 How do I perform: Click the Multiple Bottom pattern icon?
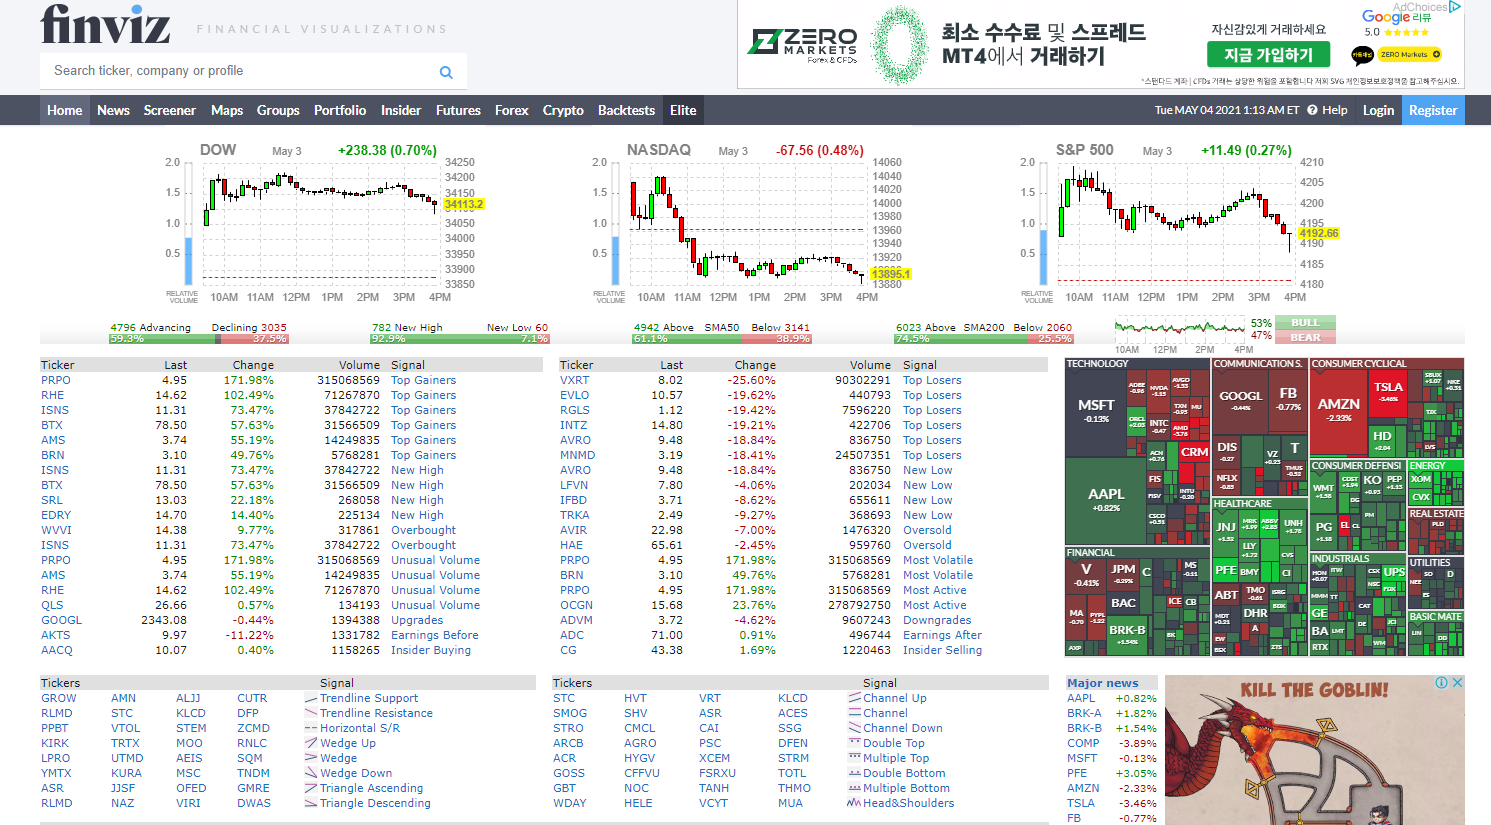854,788
